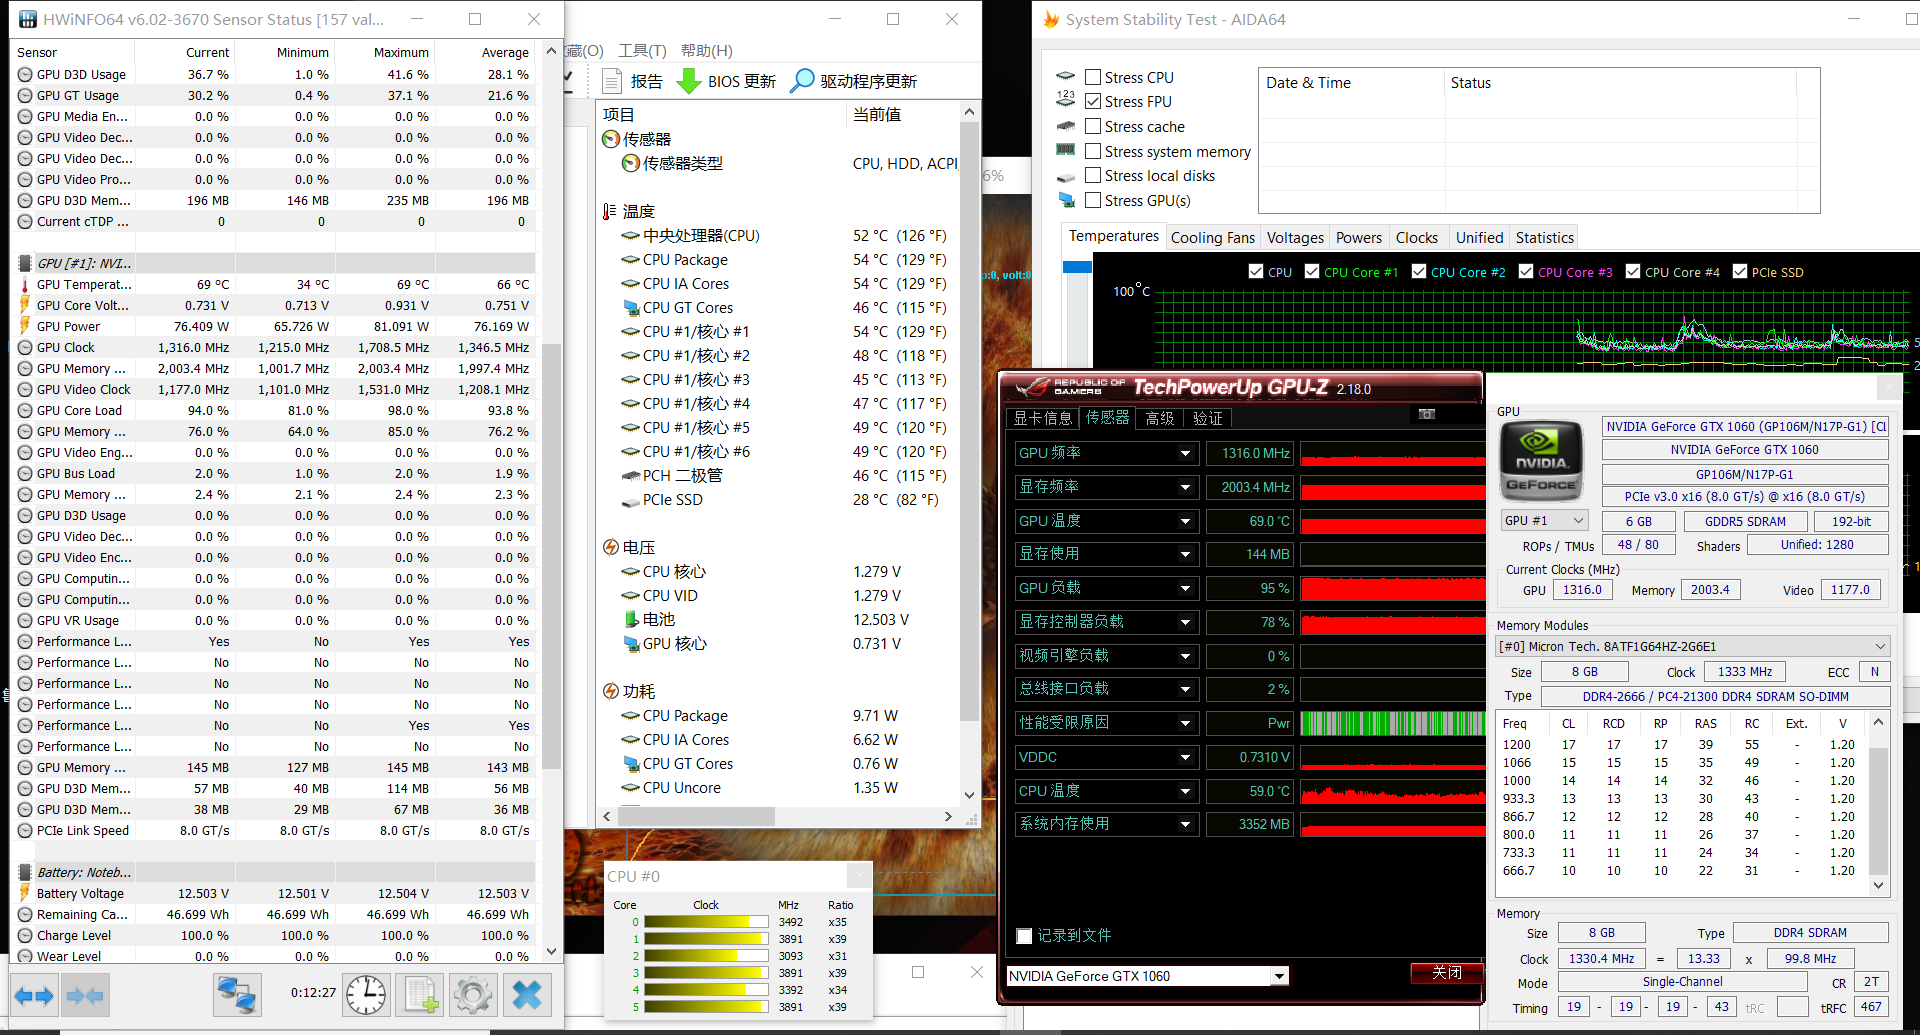1920x1035 pixels.
Task: Click 当前值 column header
Action: [877, 114]
